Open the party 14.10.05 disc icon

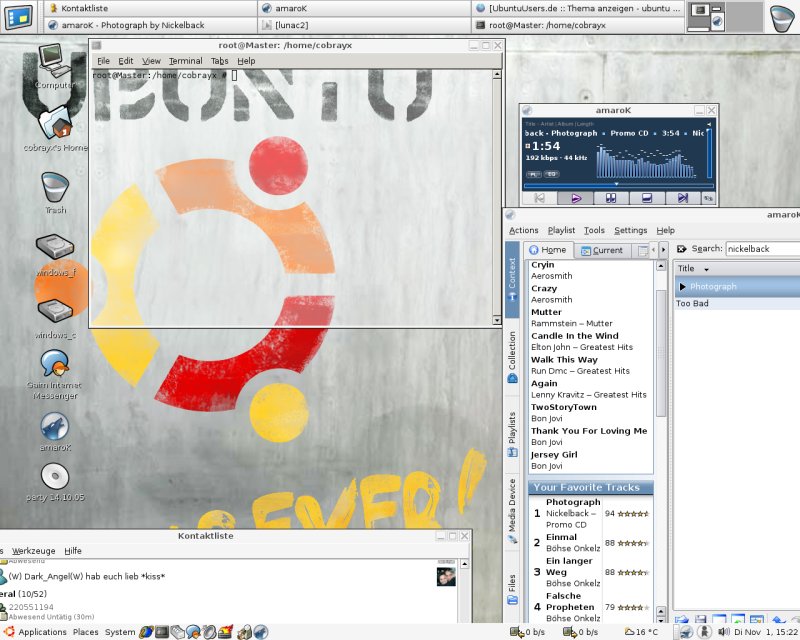click(55, 482)
